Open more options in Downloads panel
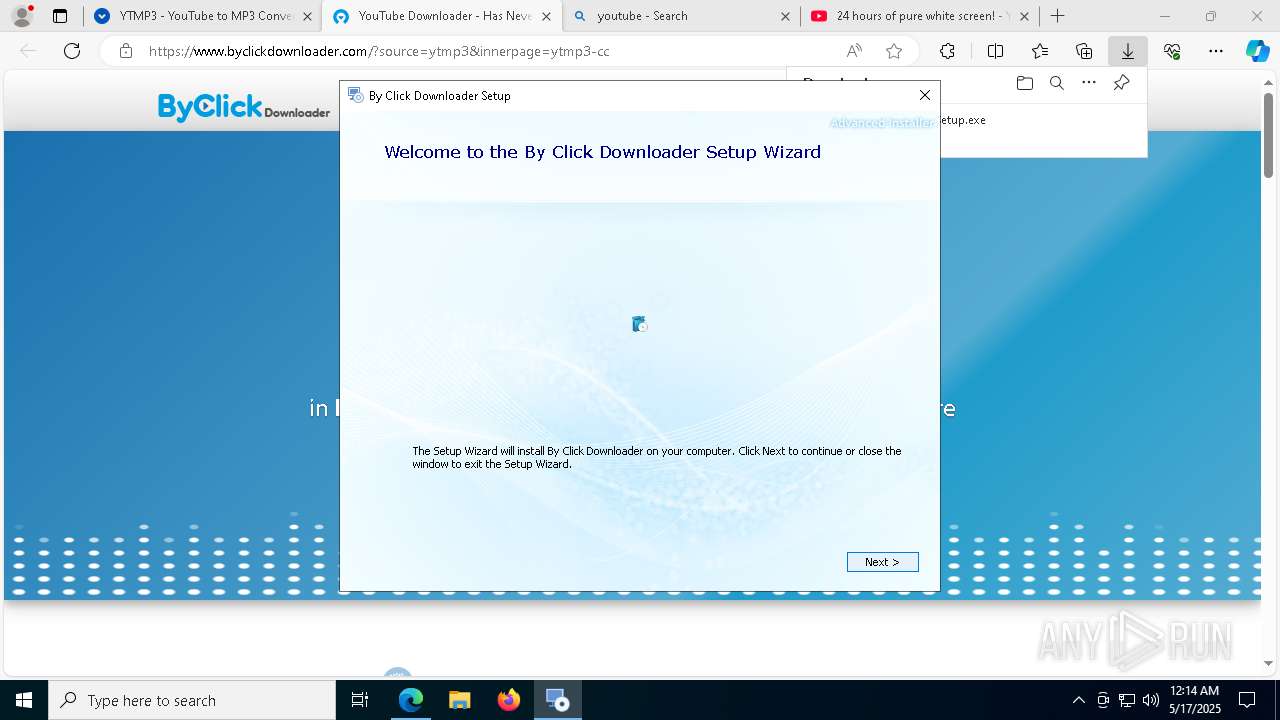 [x=1089, y=83]
